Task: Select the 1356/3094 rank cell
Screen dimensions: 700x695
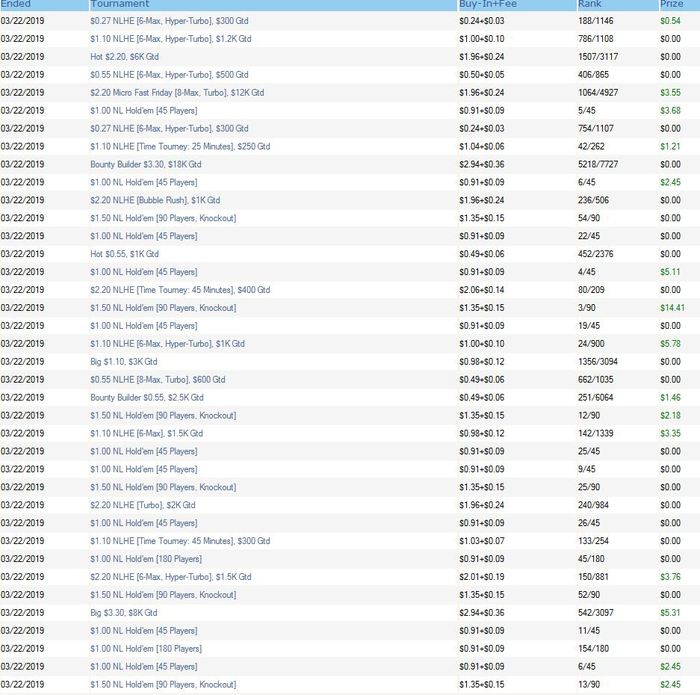Action: (598, 362)
